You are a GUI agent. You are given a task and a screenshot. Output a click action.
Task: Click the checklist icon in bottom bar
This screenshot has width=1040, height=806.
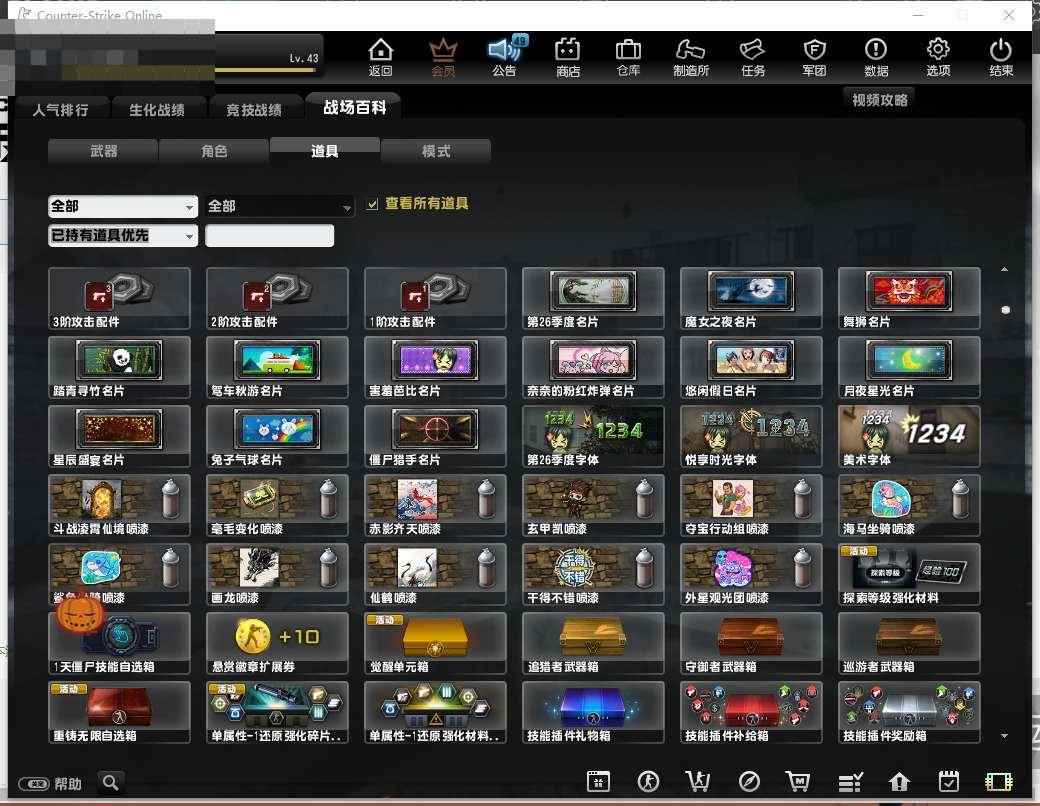point(850,782)
